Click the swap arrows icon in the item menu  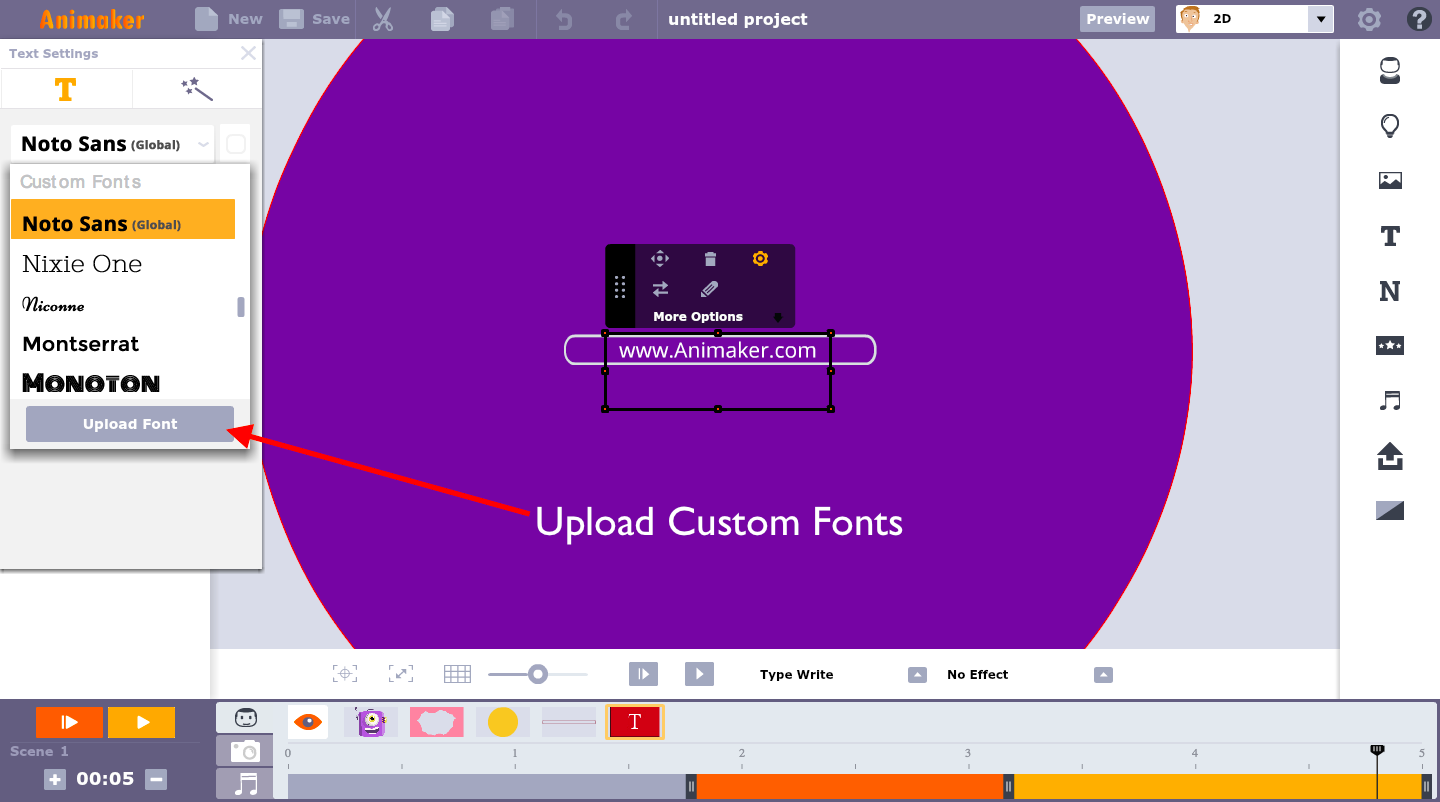click(x=660, y=289)
